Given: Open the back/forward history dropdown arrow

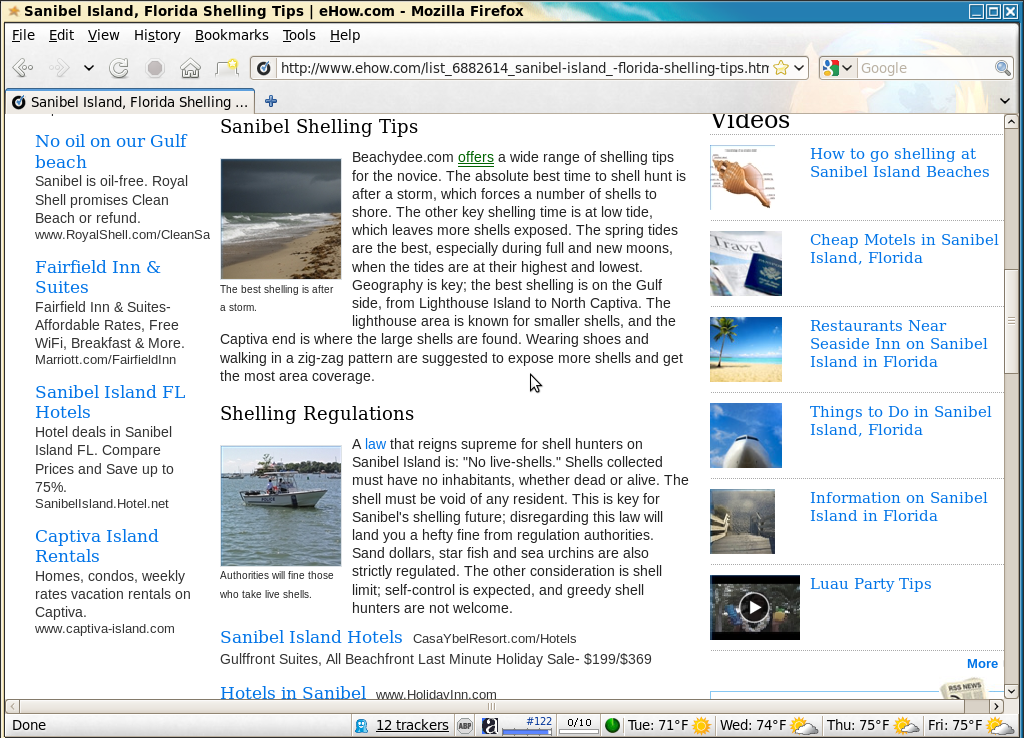Looking at the screenshot, I should pos(89,67).
